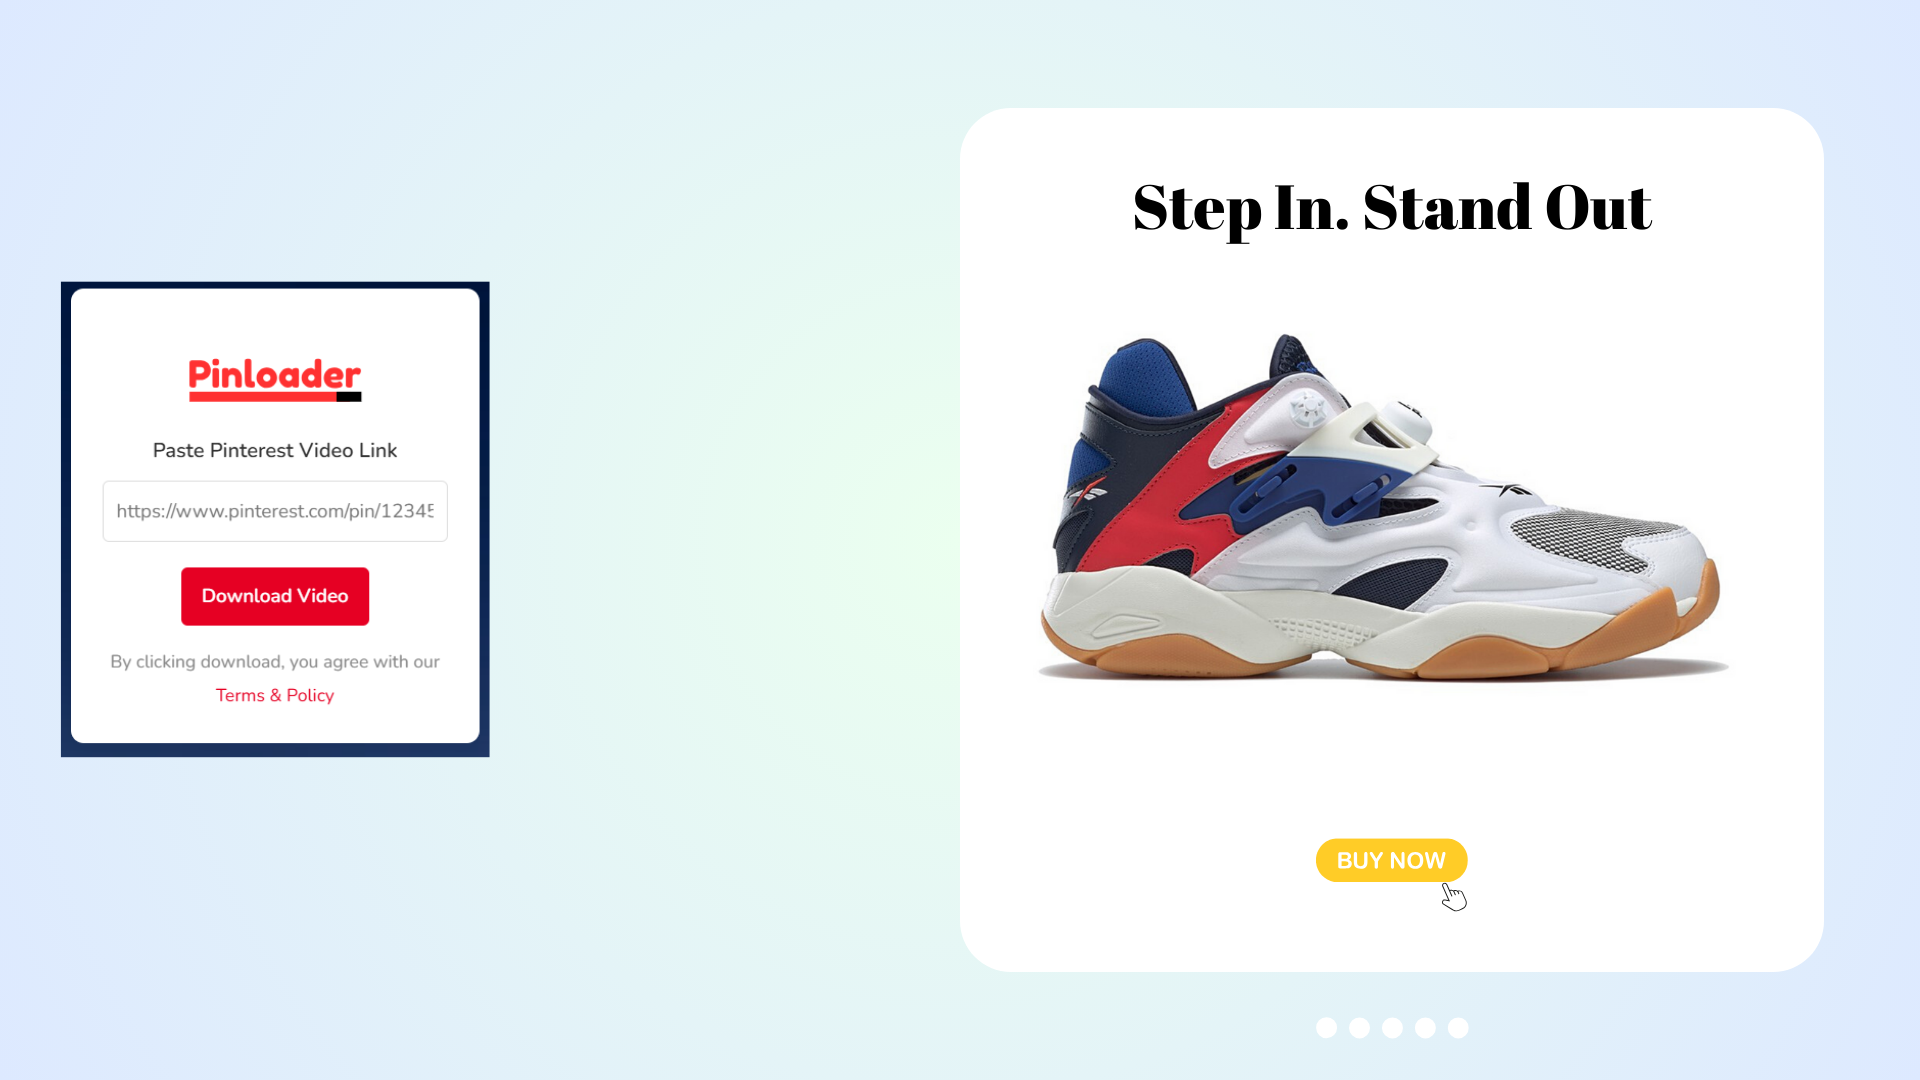
Task: Click the Pinloader logo
Action: click(275, 380)
